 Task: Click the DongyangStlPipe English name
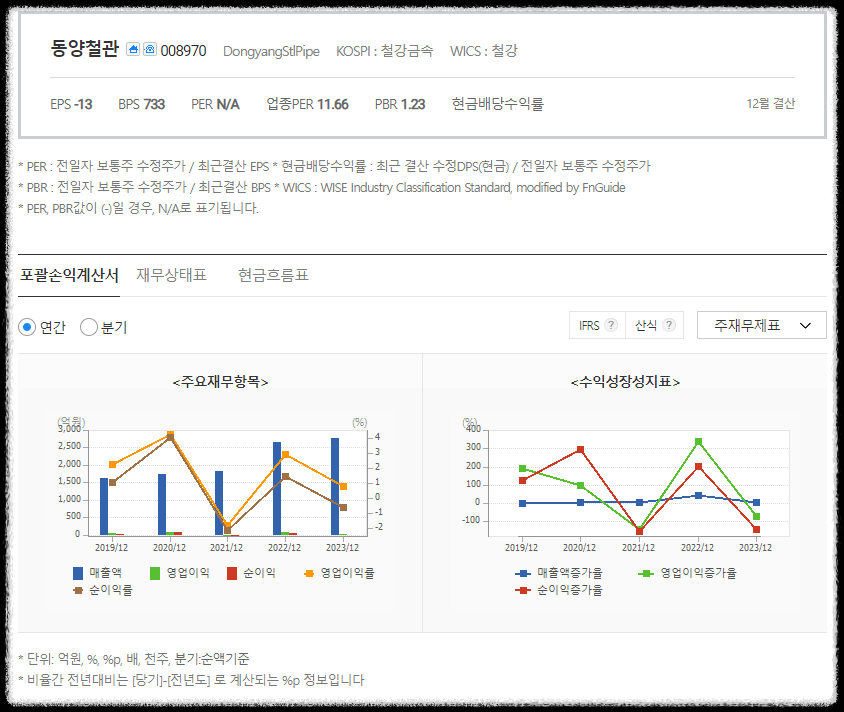click(x=271, y=51)
